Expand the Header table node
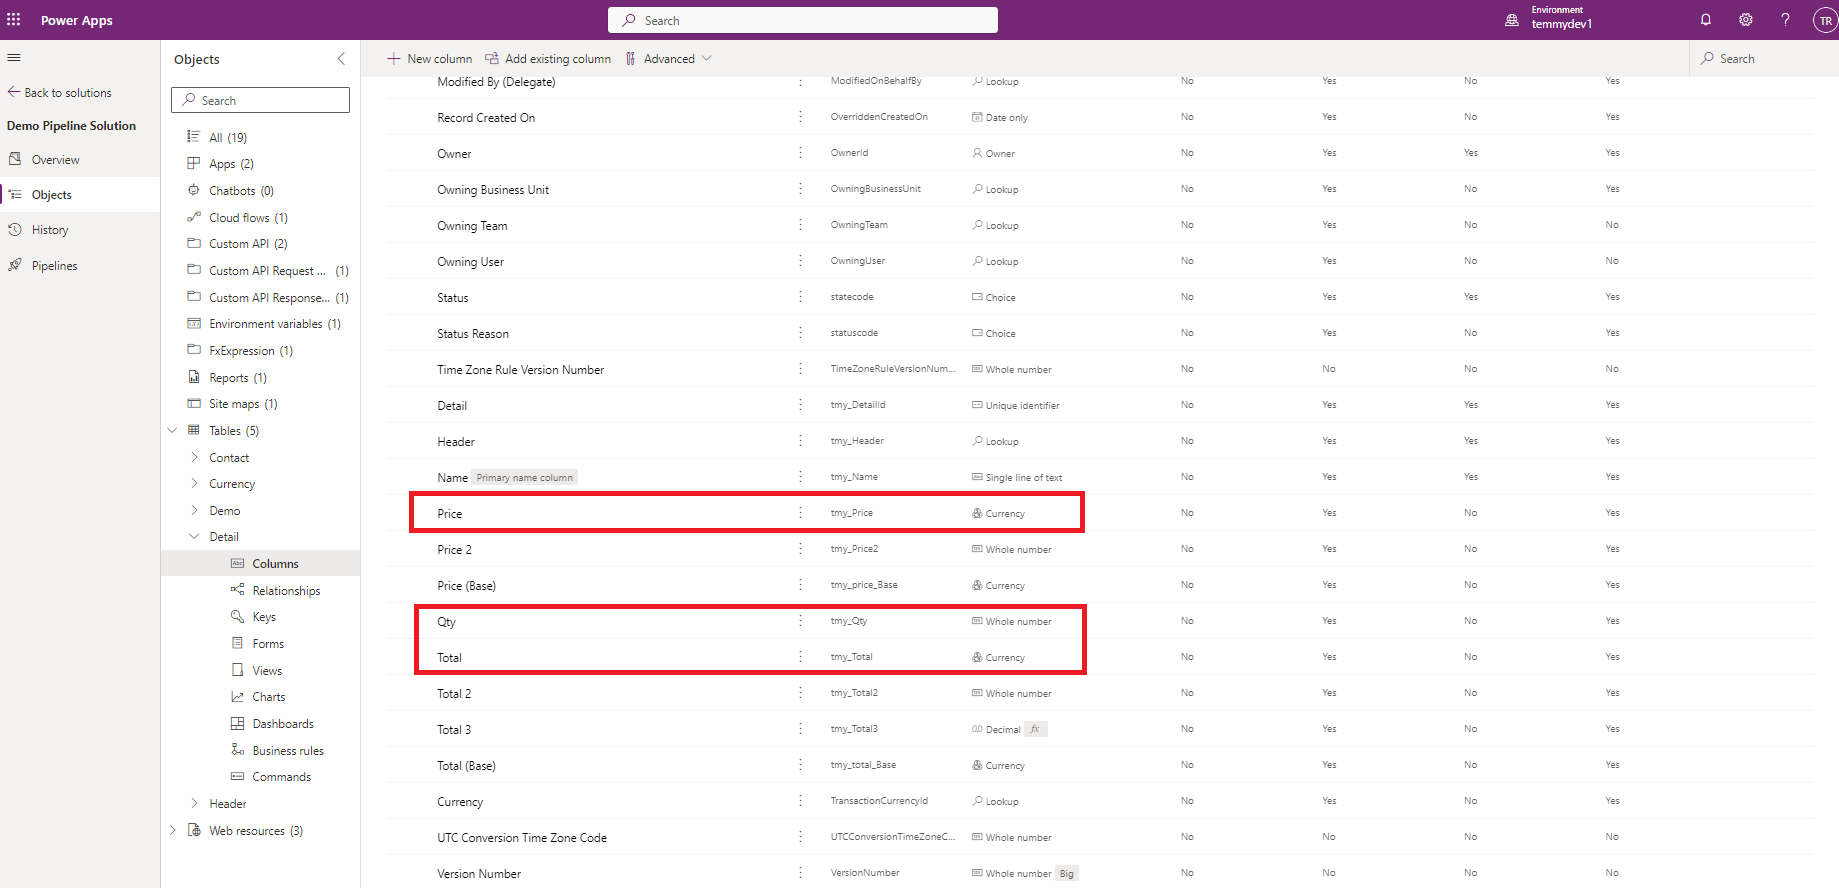This screenshot has width=1839, height=888. point(194,804)
